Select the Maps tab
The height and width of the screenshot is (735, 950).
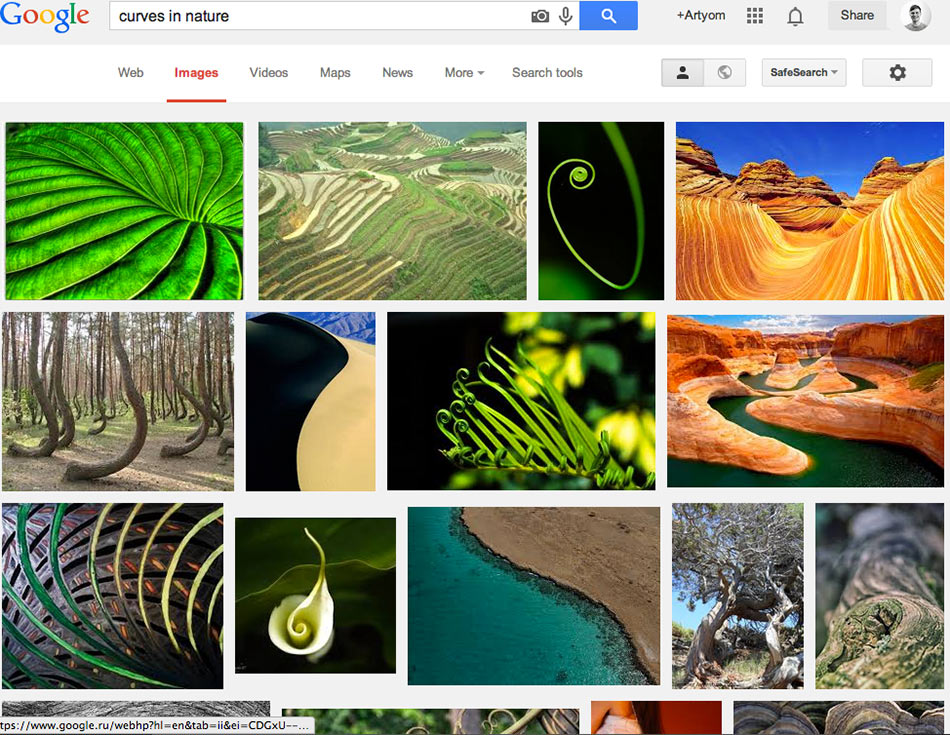[335, 73]
